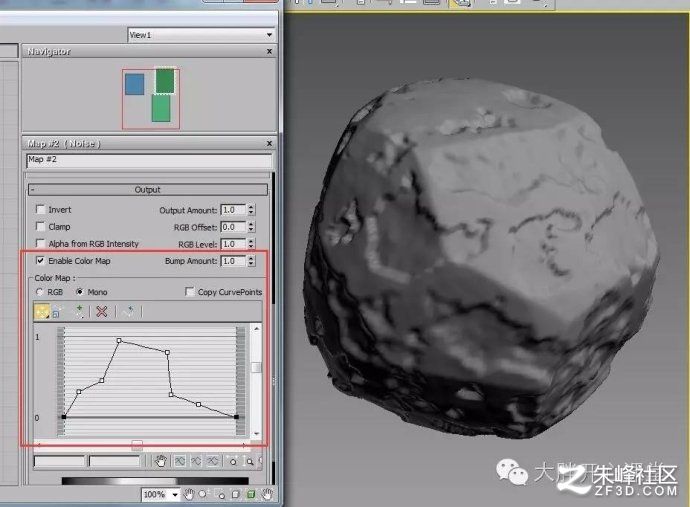The width and height of the screenshot is (690, 507).
Task: Click the curve graph horizontal scrollbar thumb
Action: 137,445
